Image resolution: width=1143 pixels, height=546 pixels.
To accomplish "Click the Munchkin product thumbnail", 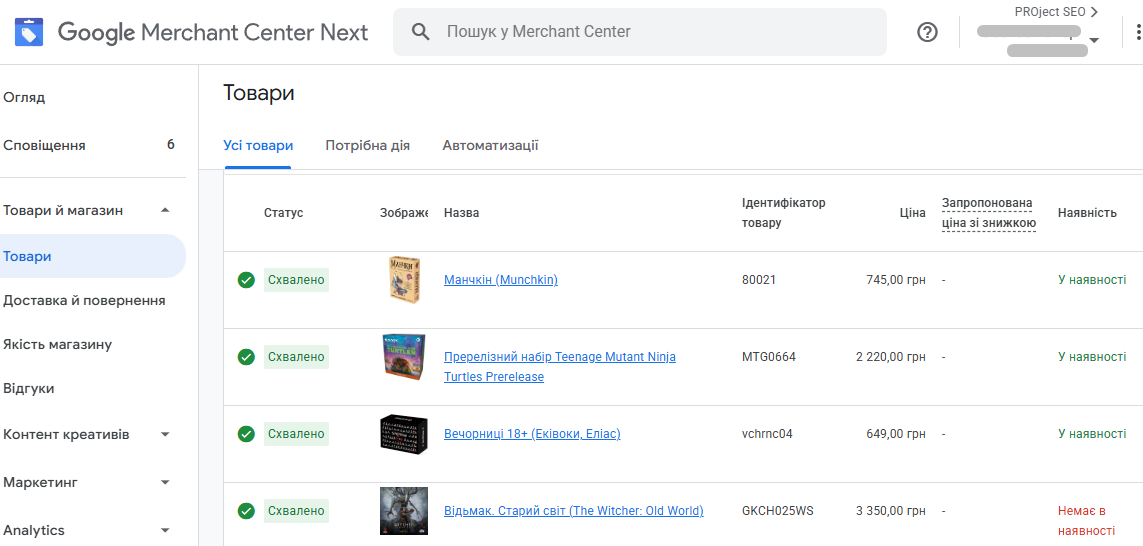I will (x=404, y=280).
